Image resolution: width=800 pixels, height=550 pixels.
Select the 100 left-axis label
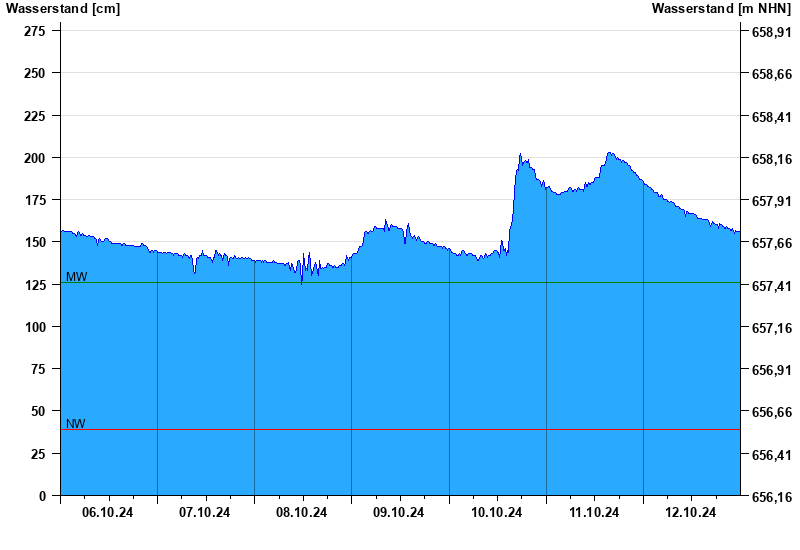coord(35,327)
